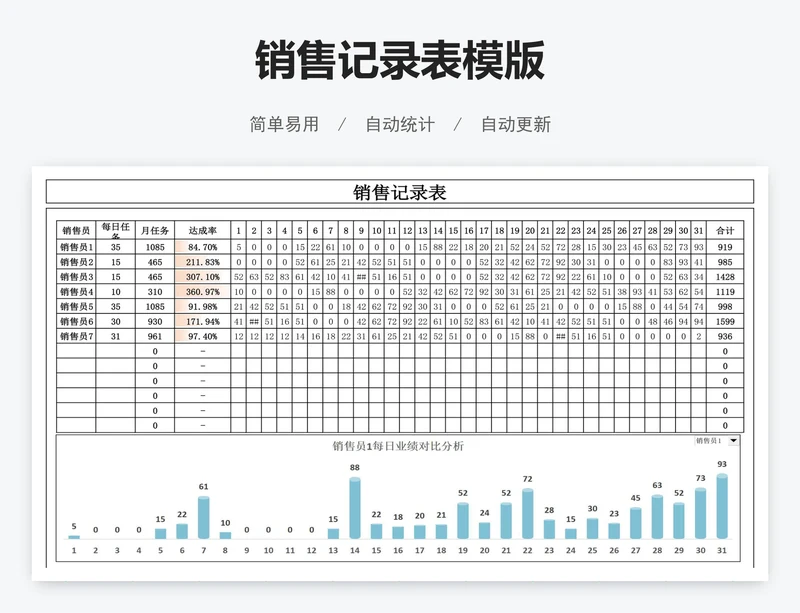
Task: Click 销售员6's monthly task cell 930
Action: coord(155,321)
